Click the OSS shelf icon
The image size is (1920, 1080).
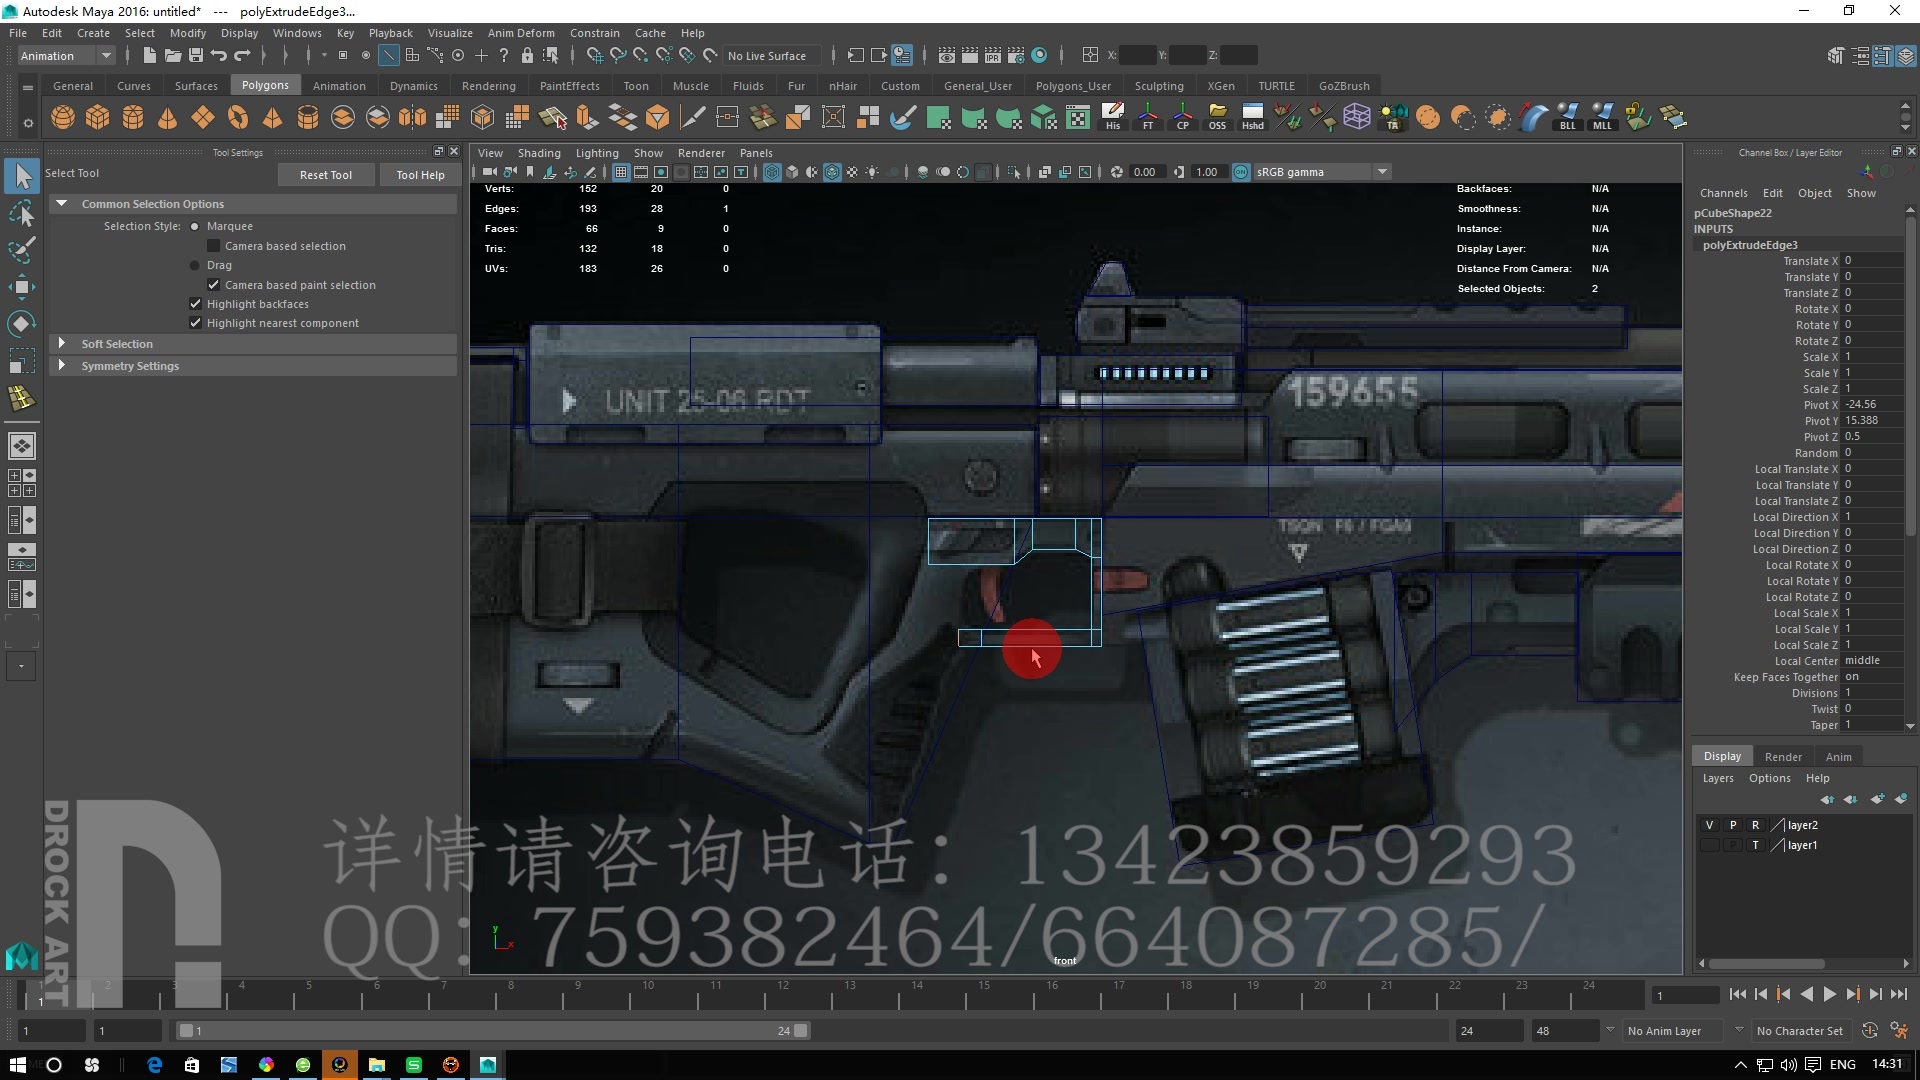click(x=1218, y=117)
